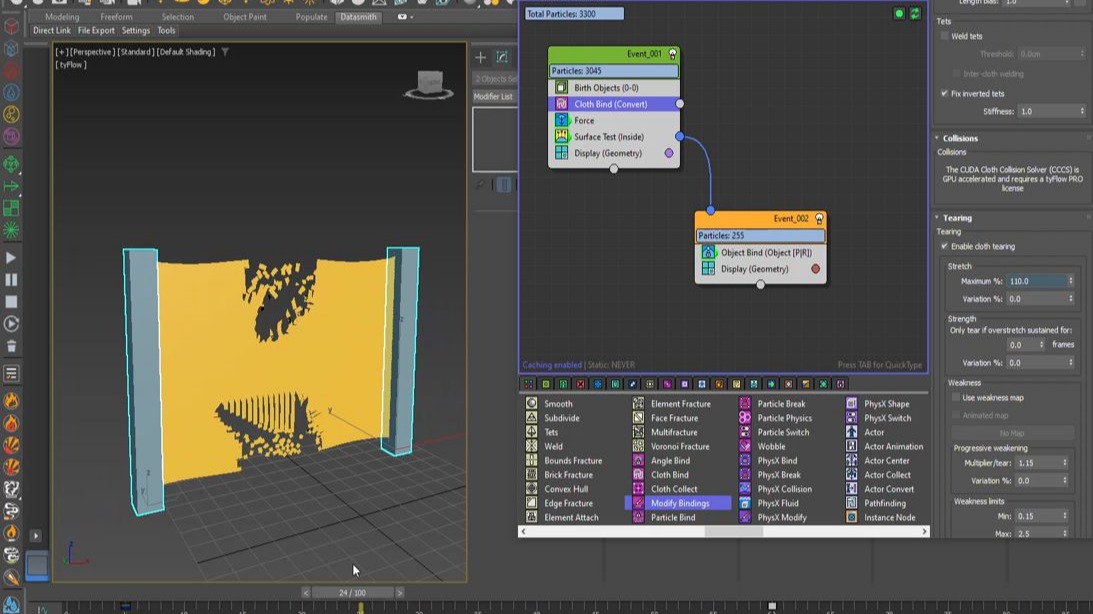The width and height of the screenshot is (1093, 614).
Task: Select the Element Attach operator icon
Action: 531,517
